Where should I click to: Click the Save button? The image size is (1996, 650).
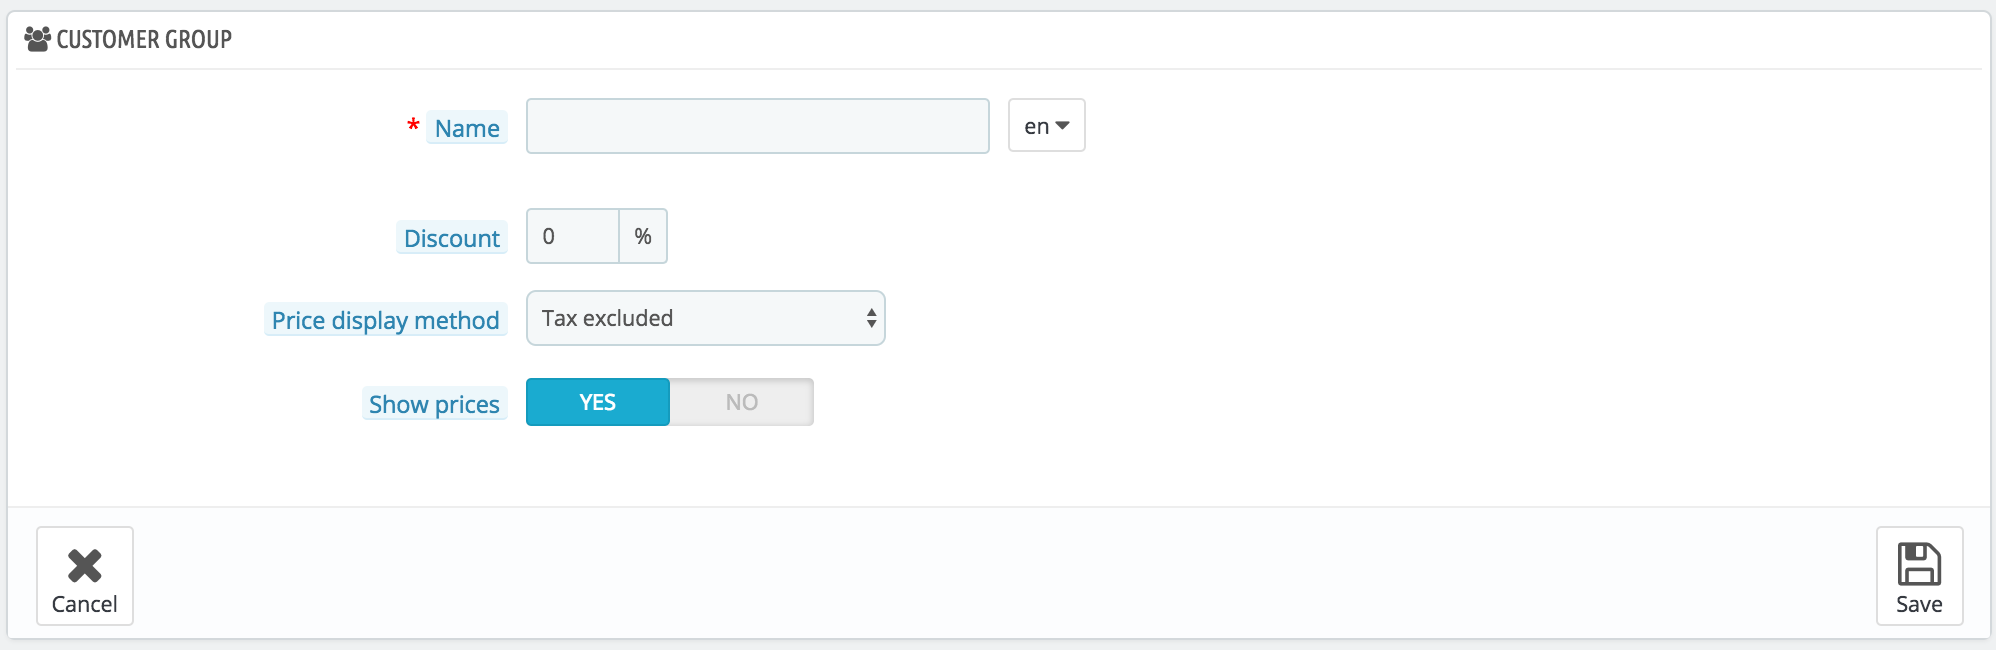tap(1919, 576)
